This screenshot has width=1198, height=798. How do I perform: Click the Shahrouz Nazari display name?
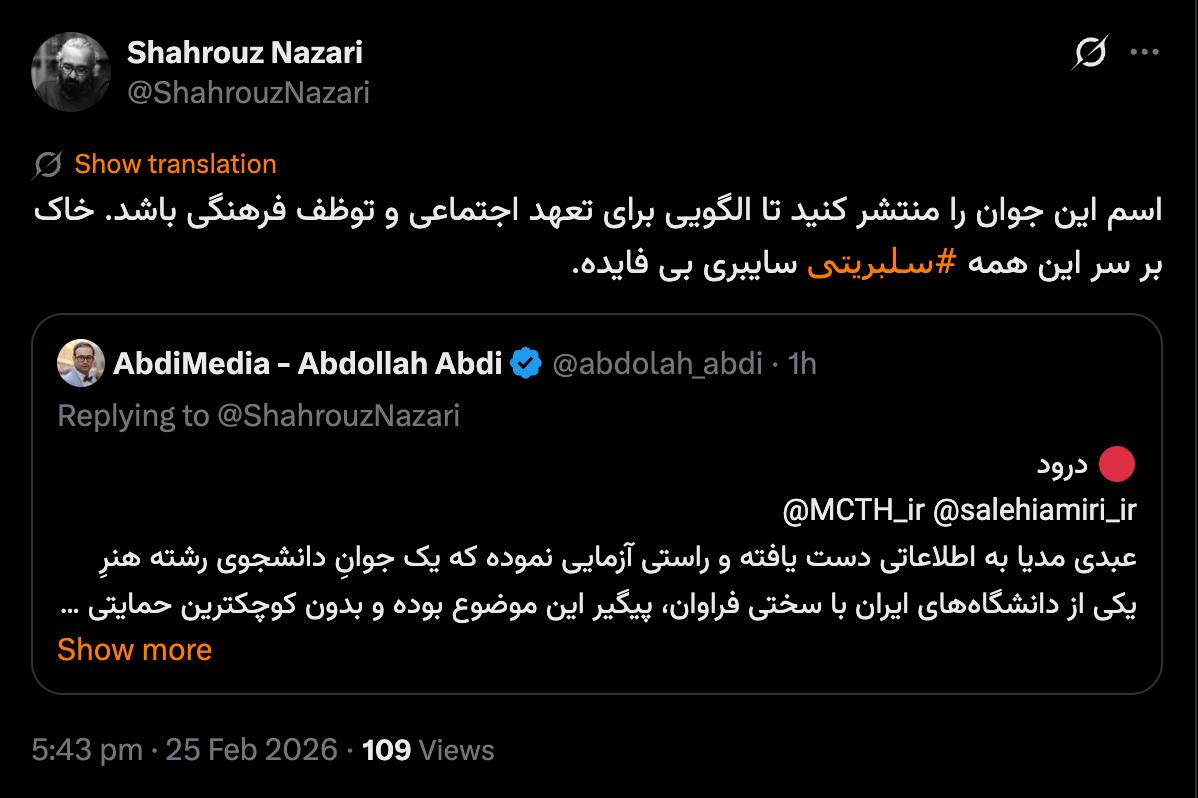[244, 52]
